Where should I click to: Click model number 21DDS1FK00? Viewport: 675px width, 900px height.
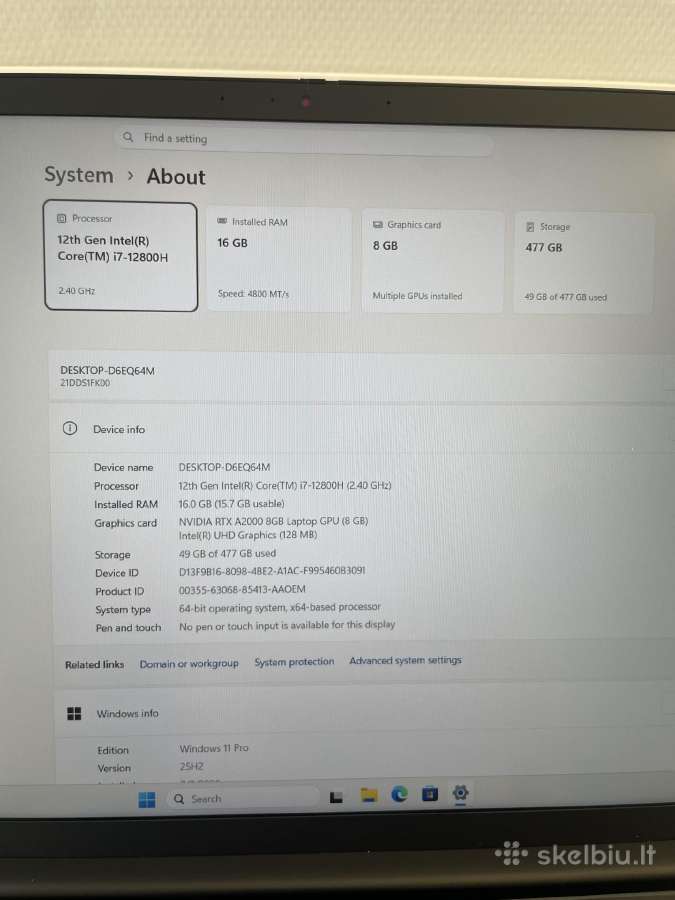tap(85, 383)
